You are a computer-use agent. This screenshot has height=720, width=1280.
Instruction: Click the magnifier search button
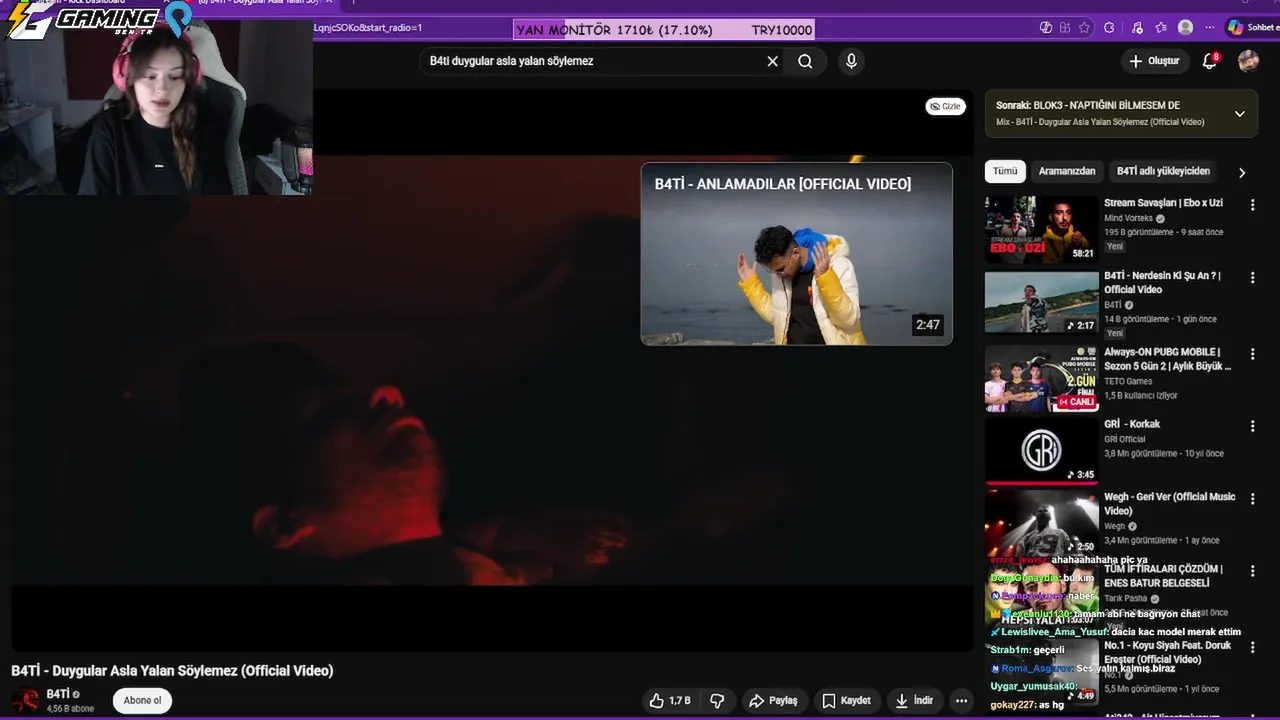coord(805,61)
